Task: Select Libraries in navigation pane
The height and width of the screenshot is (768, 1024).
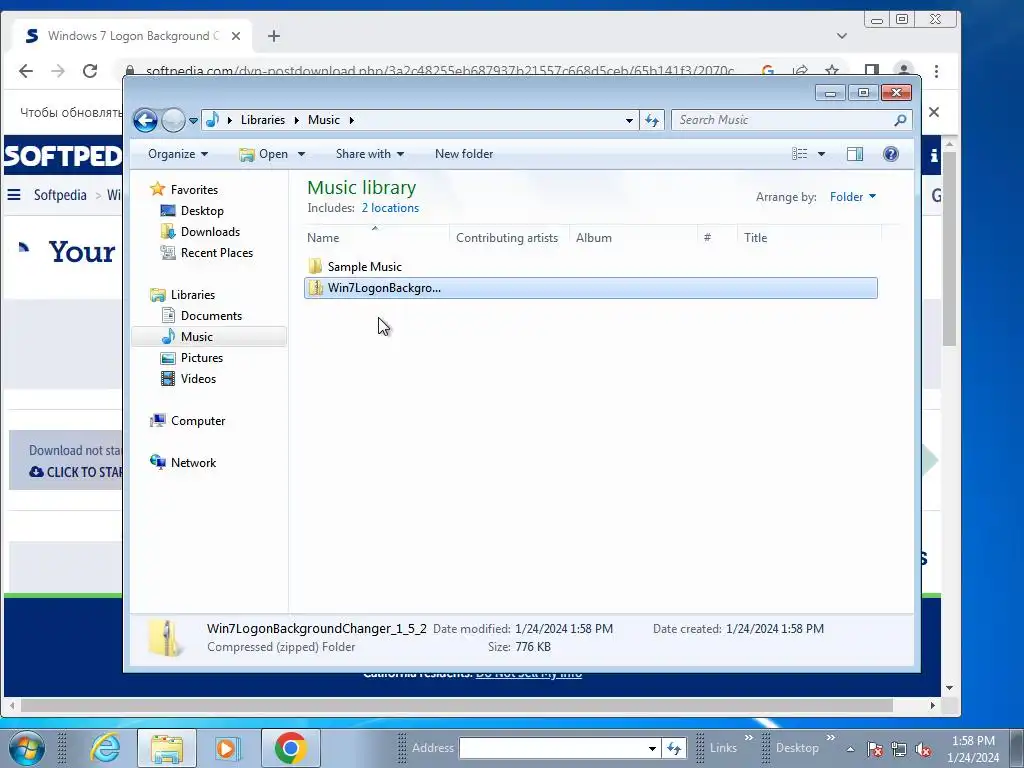Action: tap(193, 295)
